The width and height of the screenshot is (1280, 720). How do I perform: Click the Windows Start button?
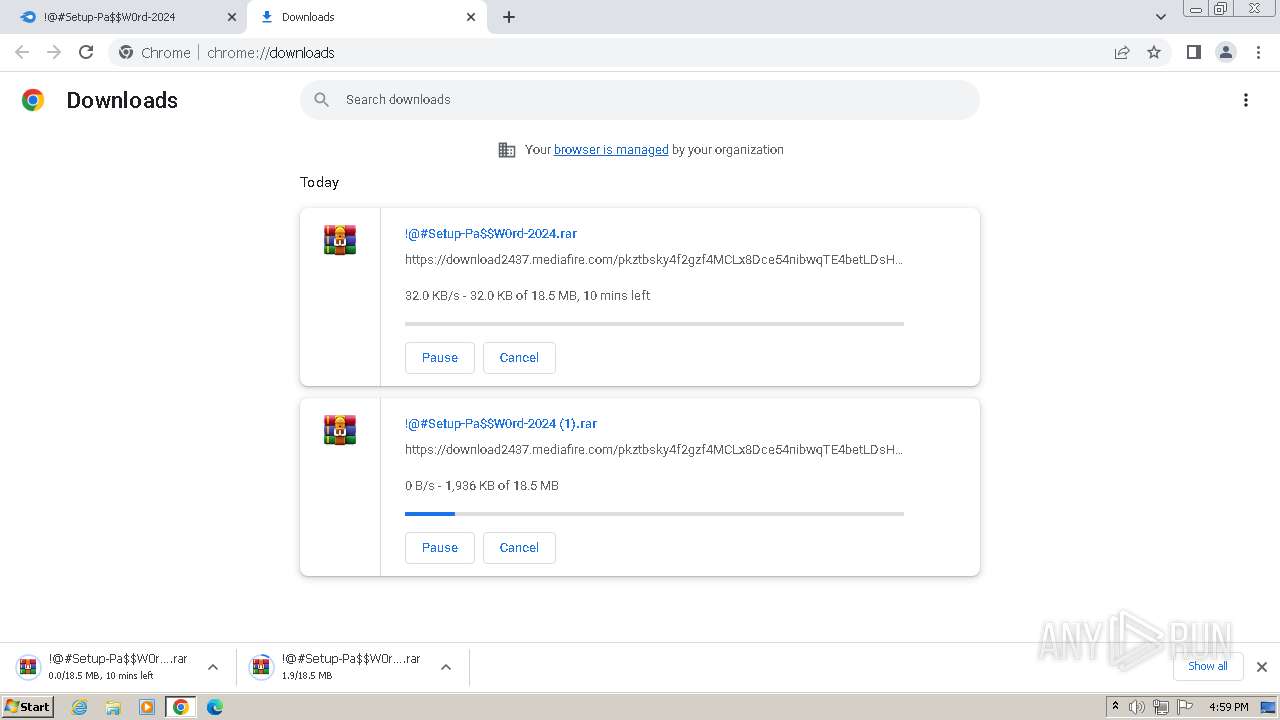click(28, 707)
